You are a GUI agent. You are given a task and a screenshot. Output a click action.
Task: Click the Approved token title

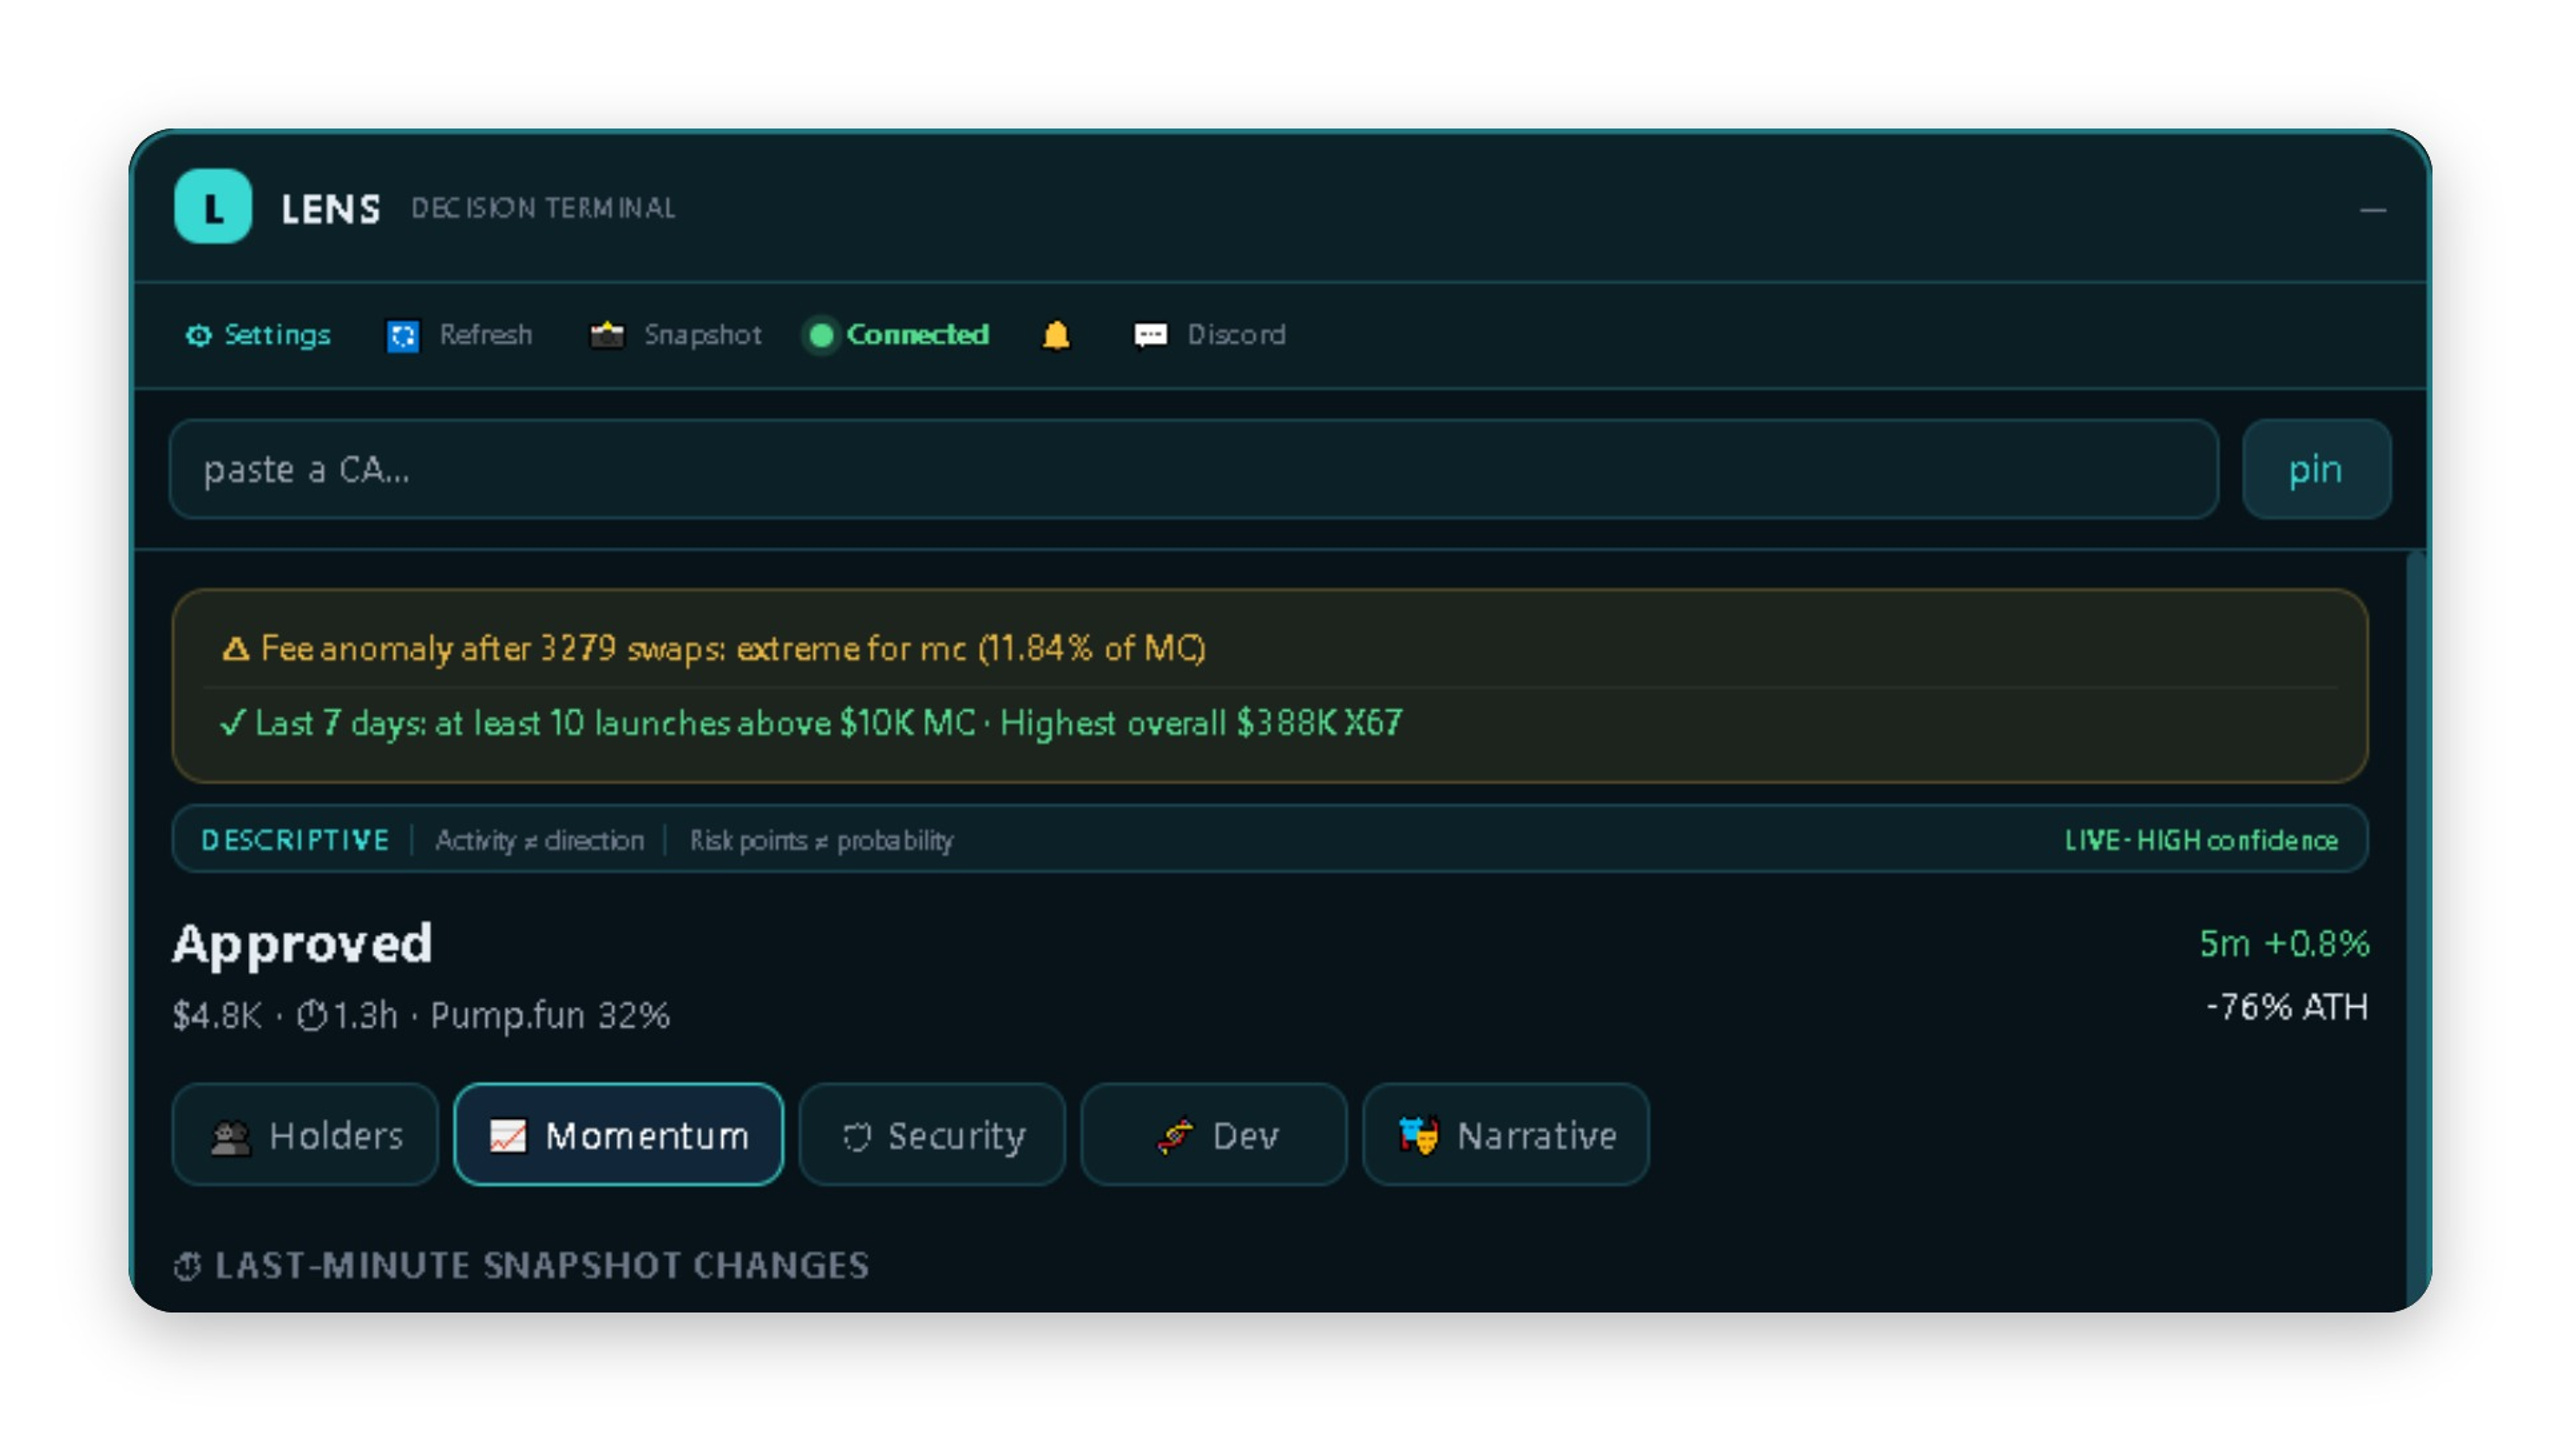click(x=302, y=943)
